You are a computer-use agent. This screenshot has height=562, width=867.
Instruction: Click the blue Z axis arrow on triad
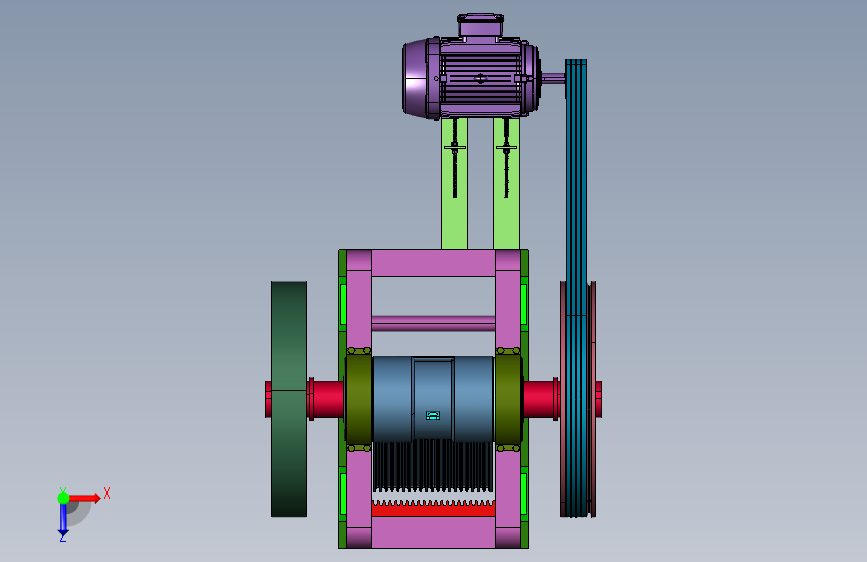click(x=63, y=519)
